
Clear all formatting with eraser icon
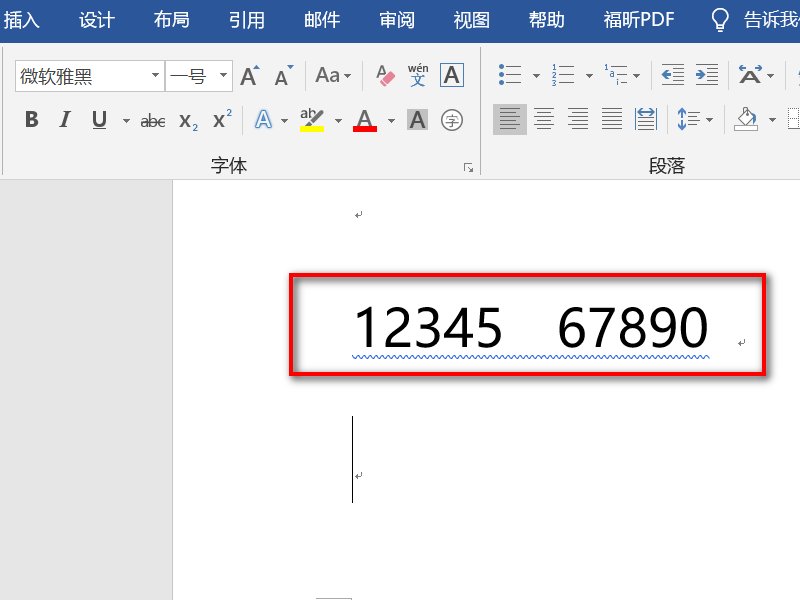384,73
